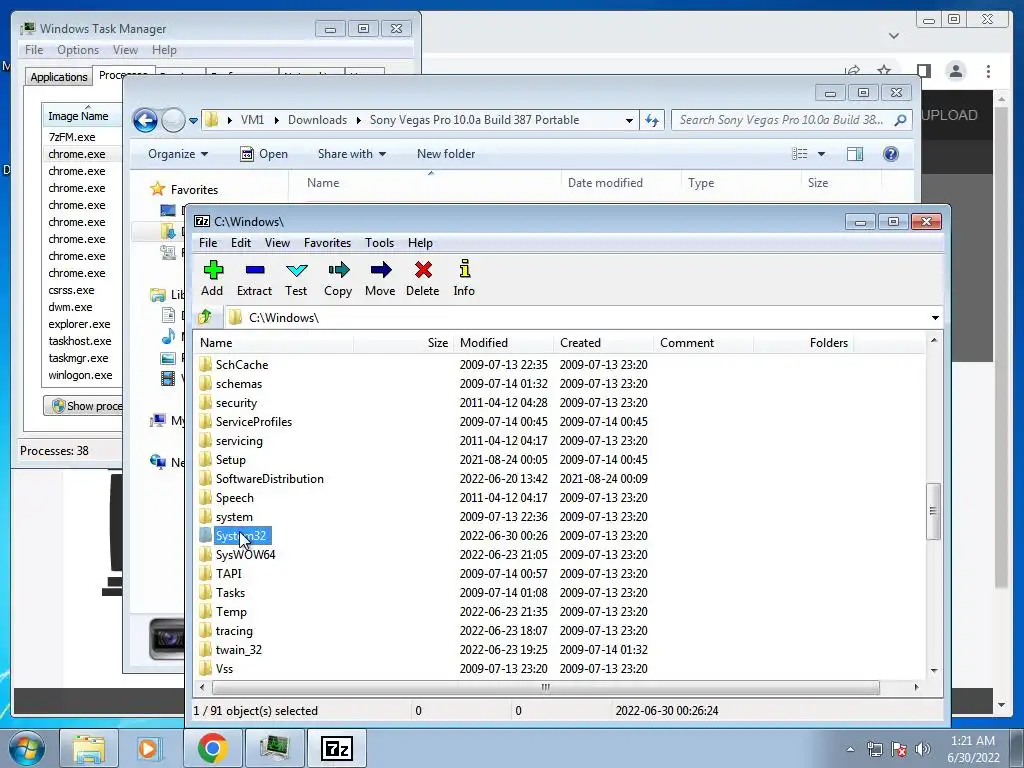1024x768 pixels.
Task: Open the File menu in 7-Zip
Action: [x=208, y=243]
